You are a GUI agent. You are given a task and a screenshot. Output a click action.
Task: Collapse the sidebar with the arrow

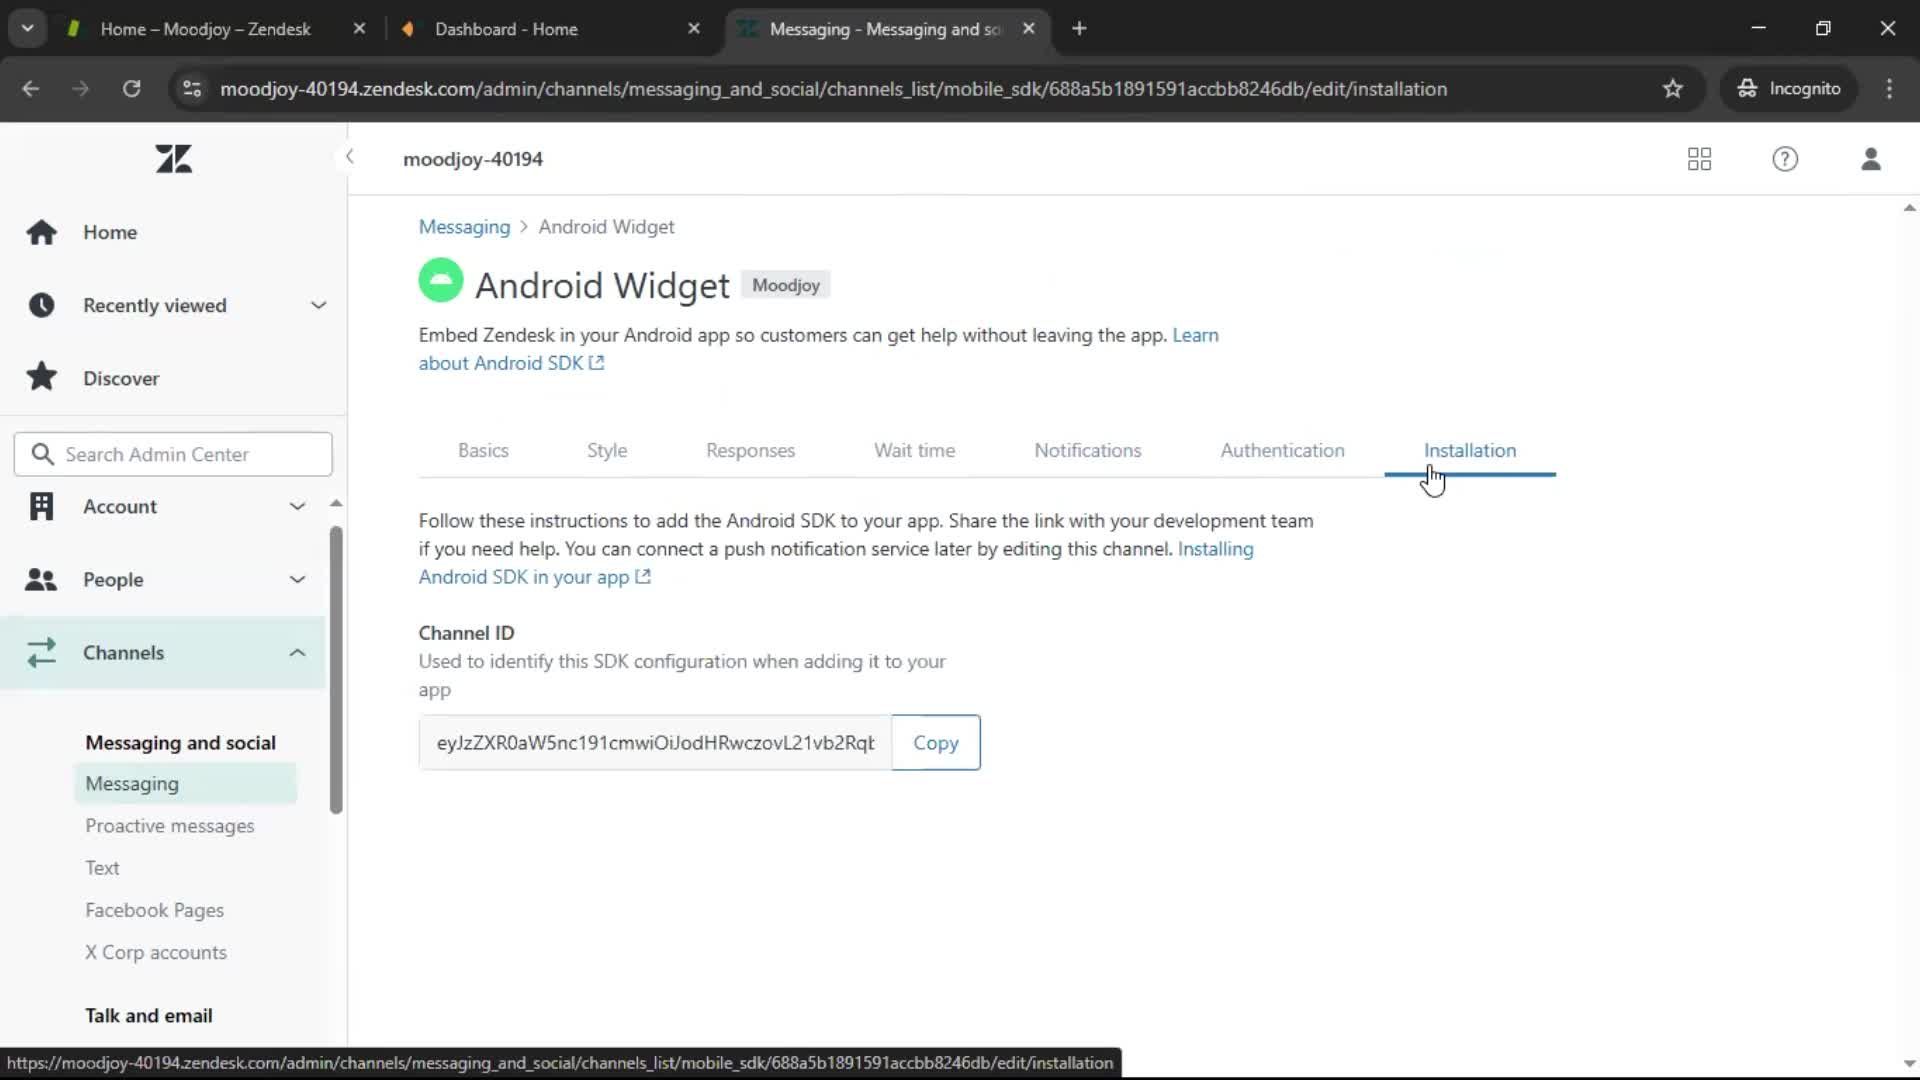point(349,157)
